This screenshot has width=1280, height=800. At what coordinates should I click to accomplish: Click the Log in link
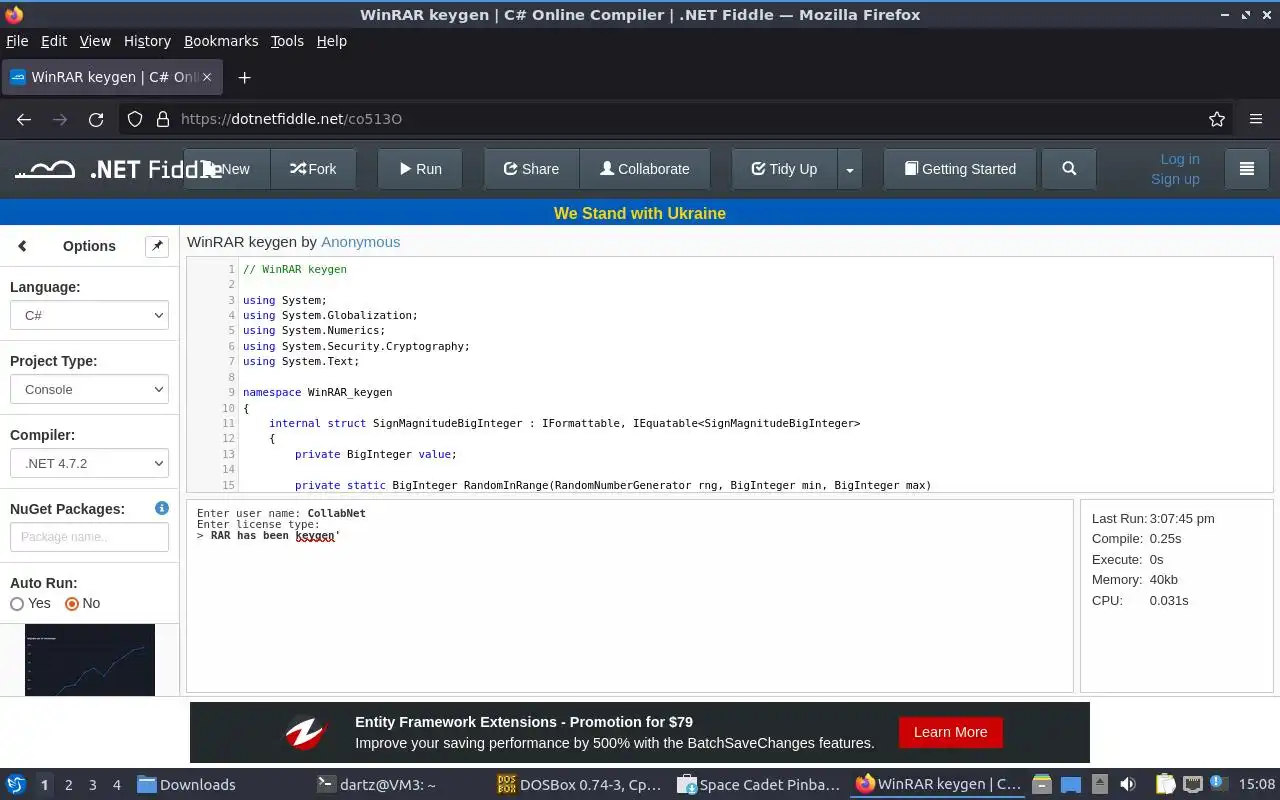pyautogui.click(x=1180, y=159)
